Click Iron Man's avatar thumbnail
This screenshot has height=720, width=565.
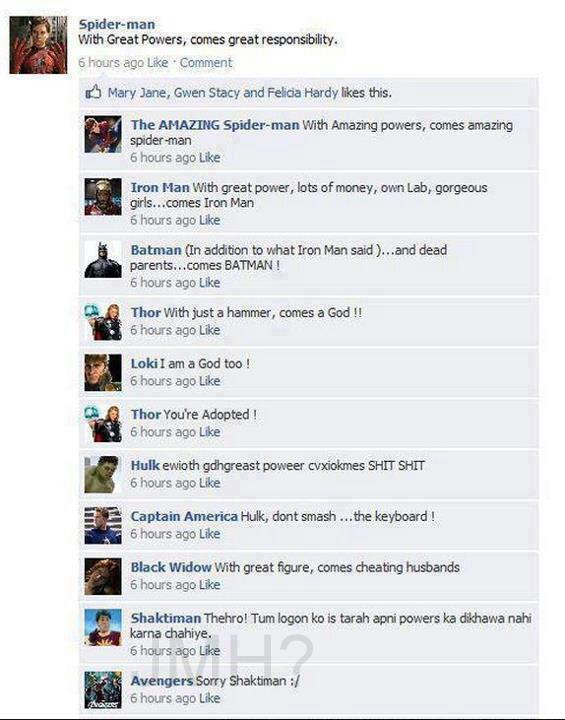pos(103,197)
